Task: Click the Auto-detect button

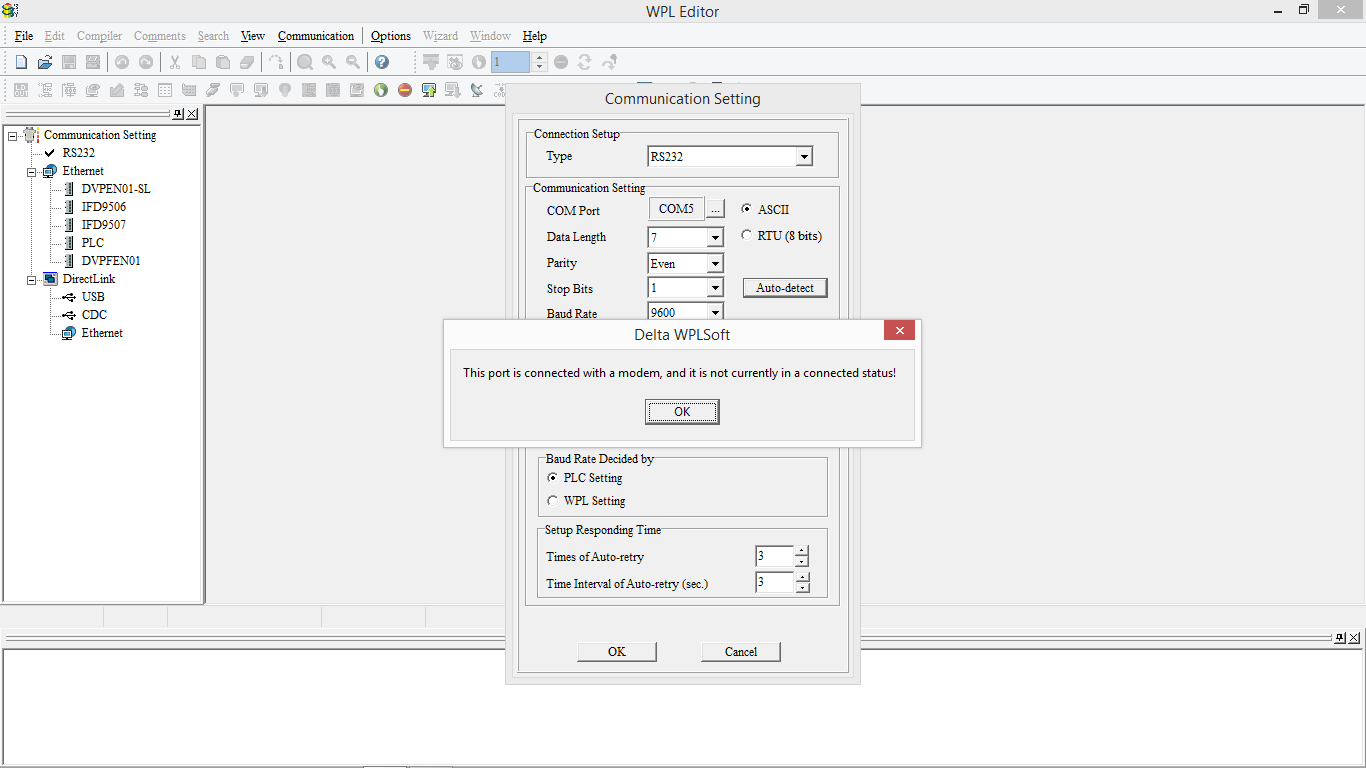Action: [785, 288]
